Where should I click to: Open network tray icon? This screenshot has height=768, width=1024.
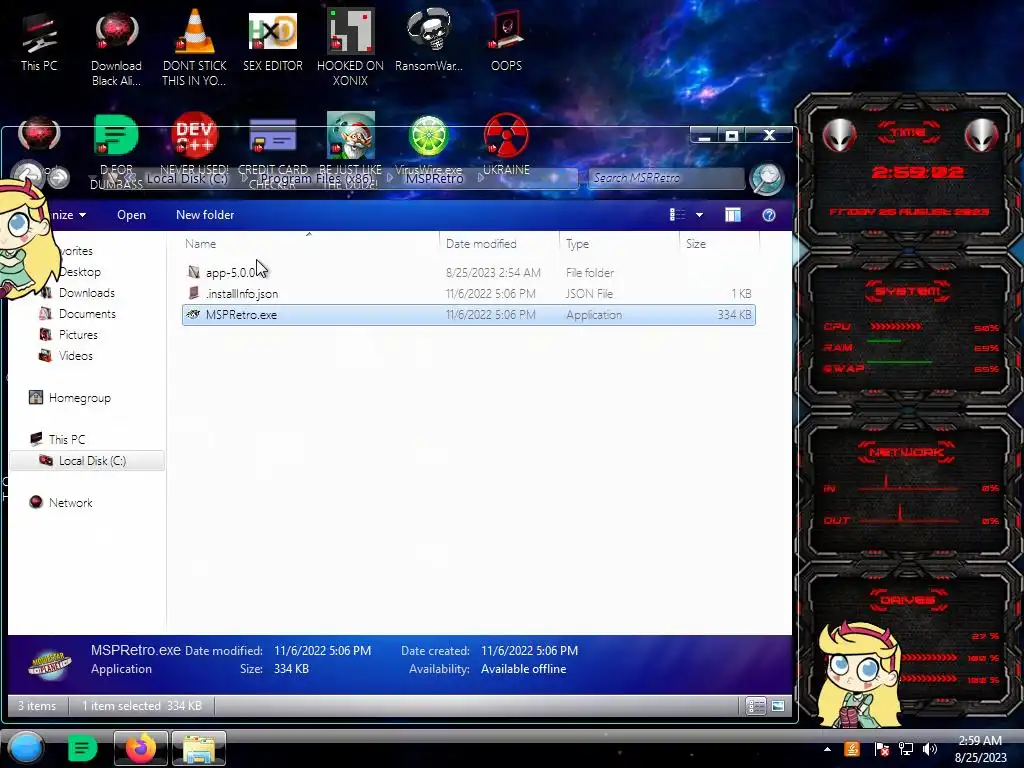click(906, 749)
